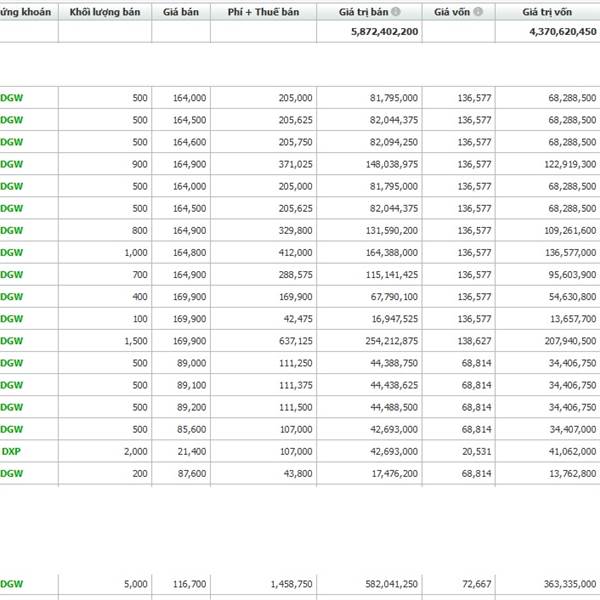This screenshot has width=600, height=600.
Task: Click fee value 1,458,750
Action: [292, 584]
